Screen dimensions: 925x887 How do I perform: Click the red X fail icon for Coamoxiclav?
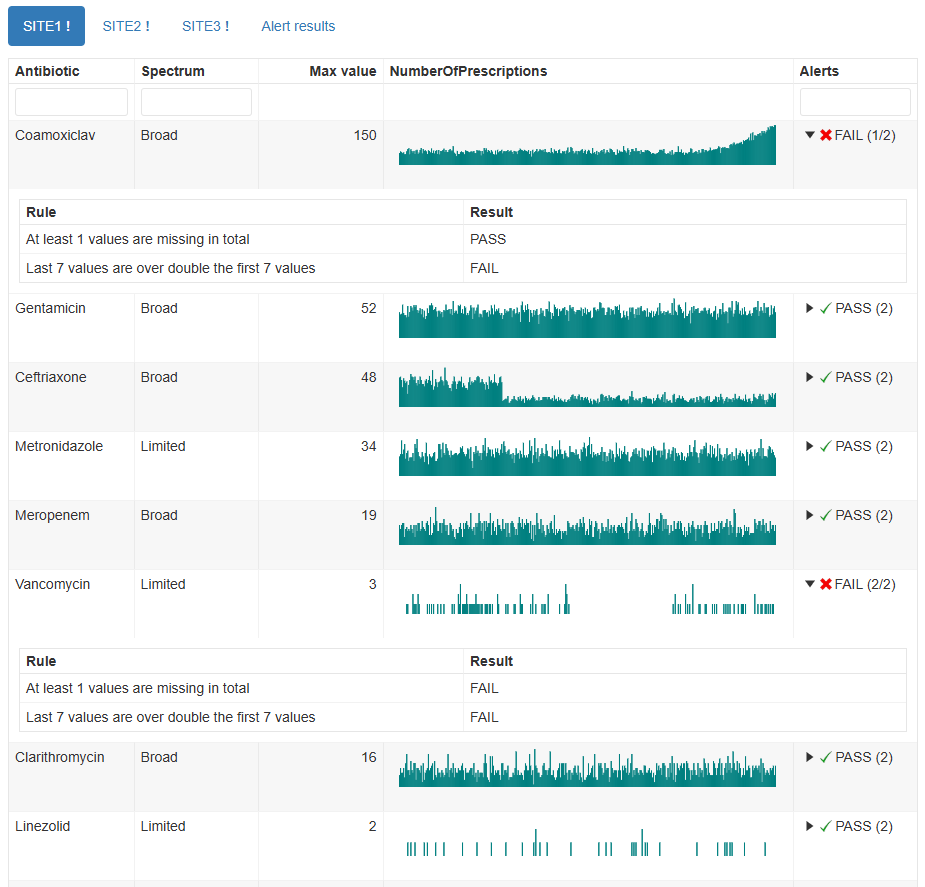point(826,136)
